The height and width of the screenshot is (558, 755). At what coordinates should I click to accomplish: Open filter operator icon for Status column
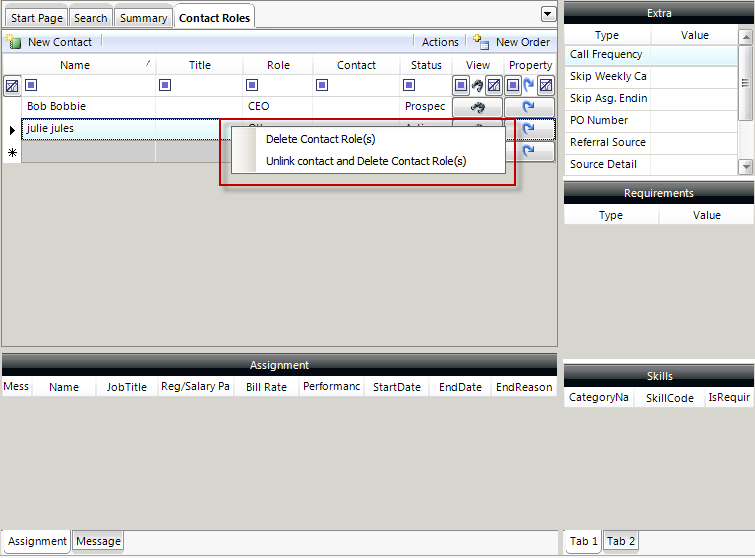409,85
